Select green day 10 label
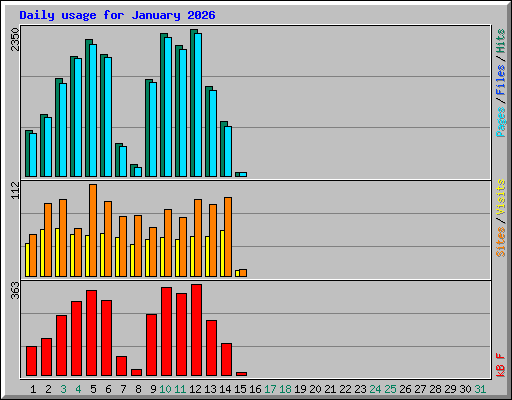Viewport: 512px width, 400px height. pos(165,389)
